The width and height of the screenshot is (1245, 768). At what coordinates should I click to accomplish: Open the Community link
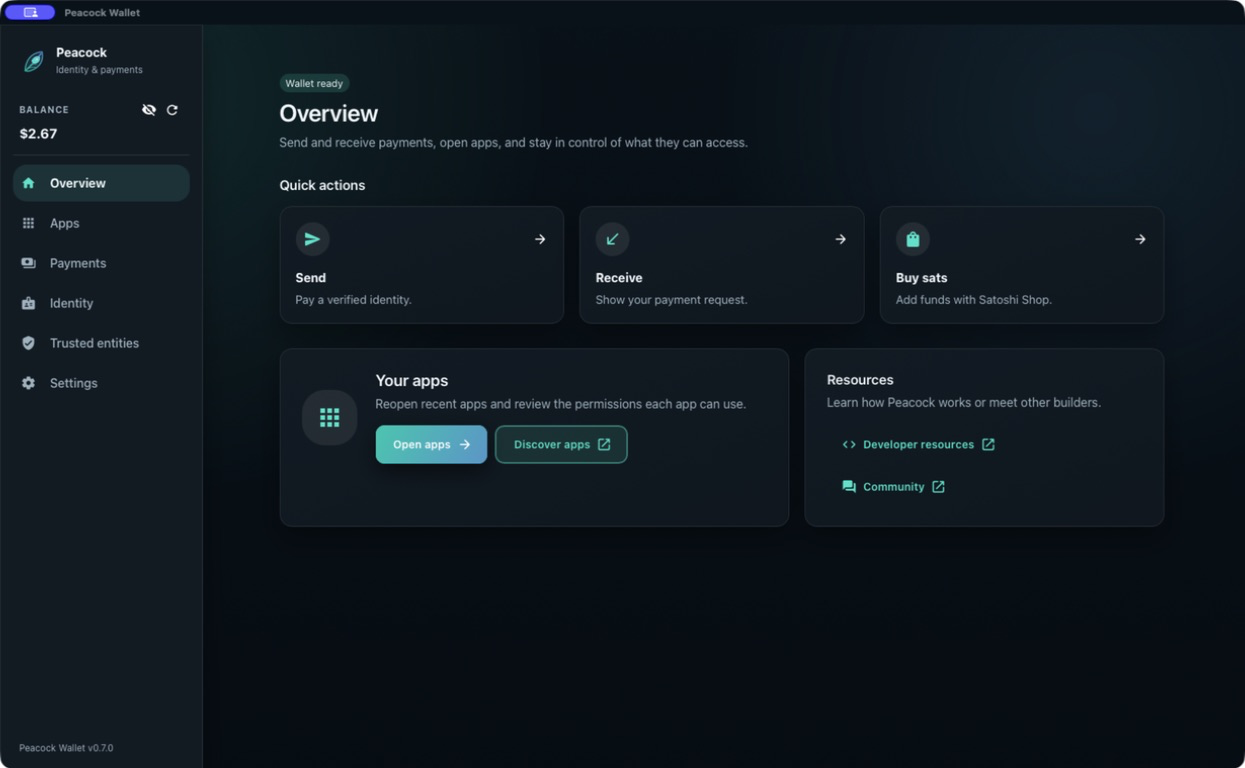pyautogui.click(x=893, y=487)
